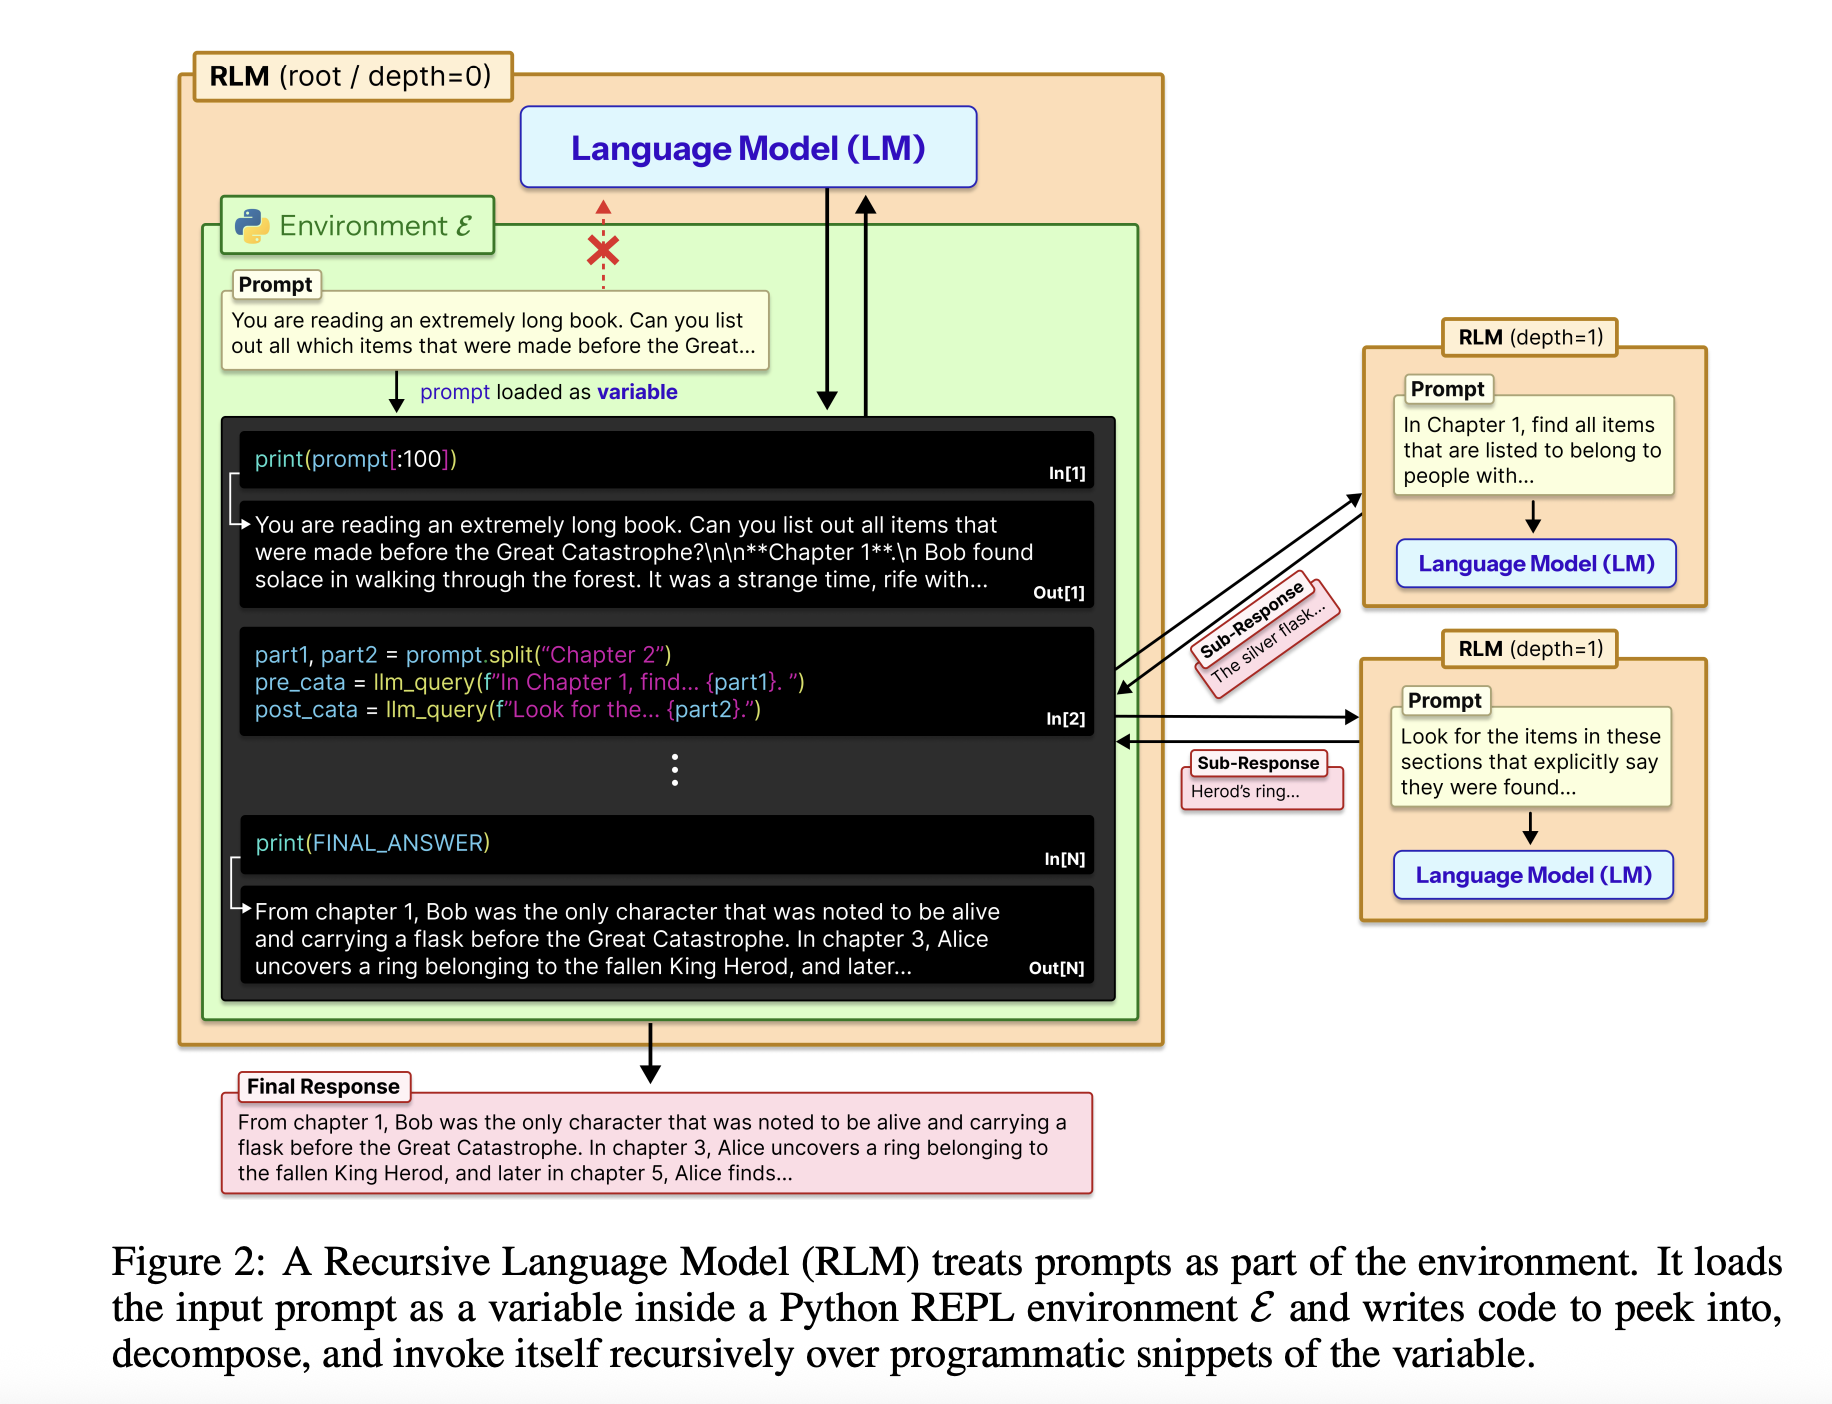Screen dimensions: 1832x1404
Task: Click the Out[1] output text about Chapter 1
Action: 640,553
